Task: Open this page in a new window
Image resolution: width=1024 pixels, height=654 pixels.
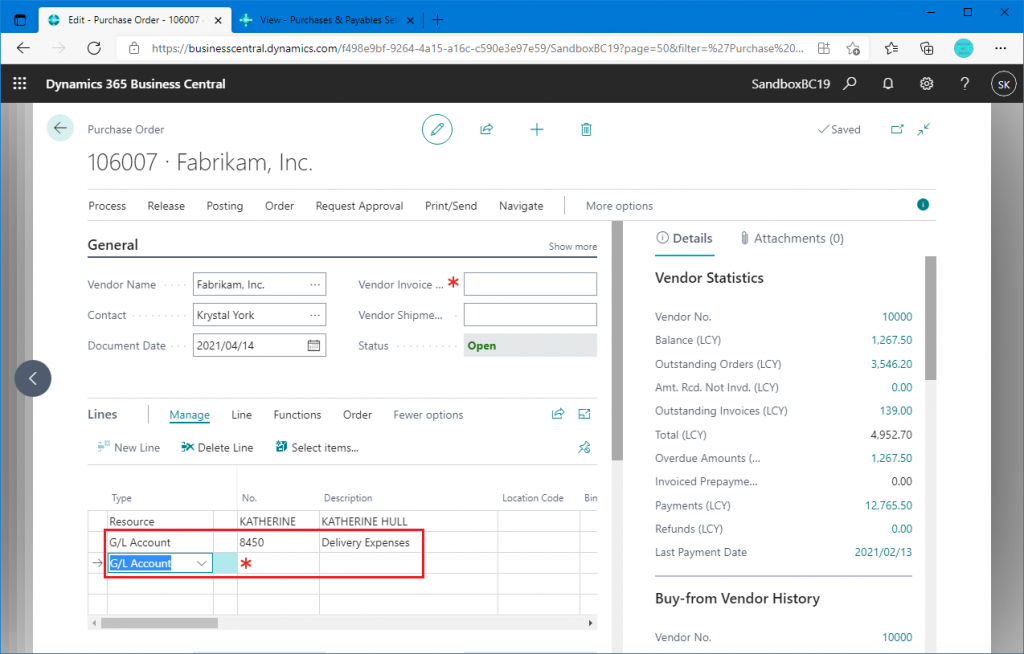Action: pyautogui.click(x=897, y=129)
